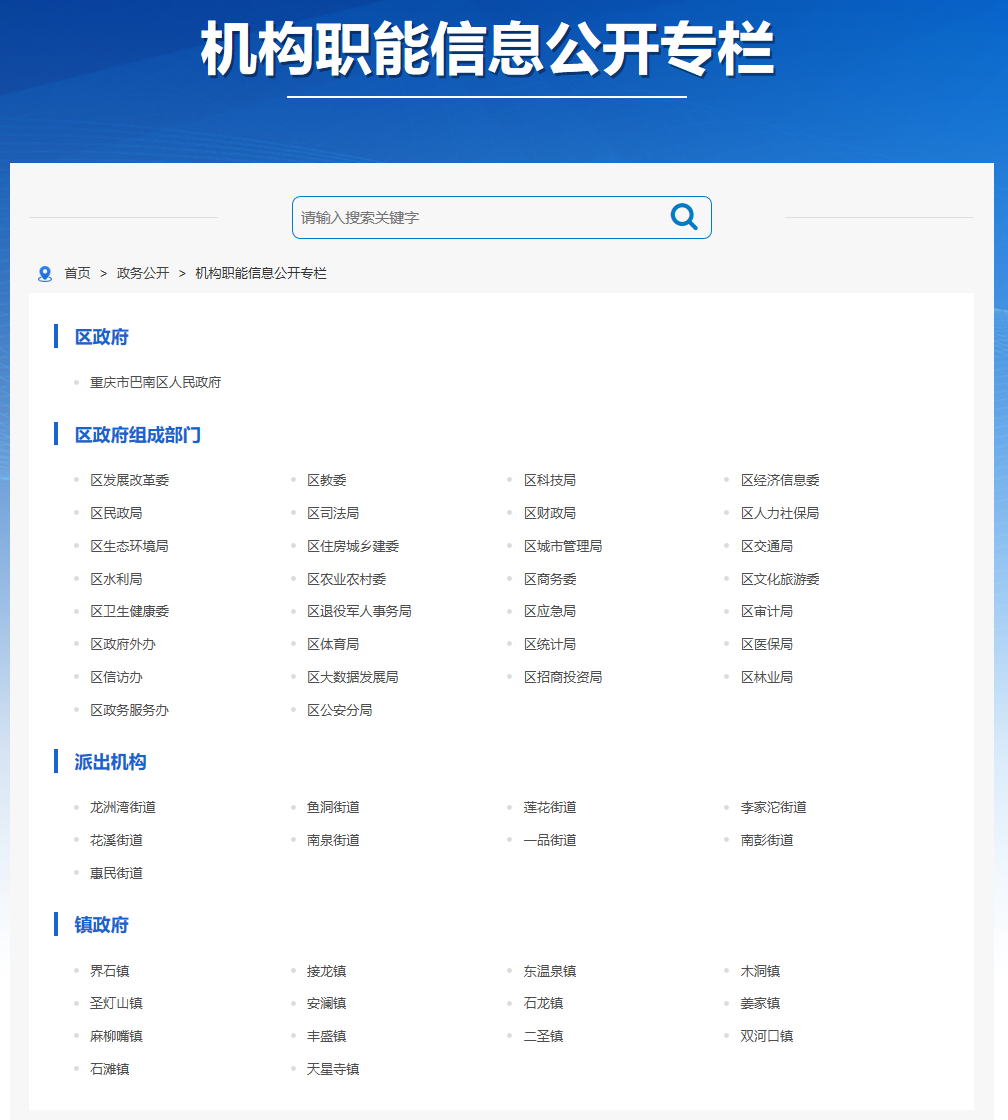Open 政务公开 breadcrumb link
1008x1120 pixels.
pos(143,273)
